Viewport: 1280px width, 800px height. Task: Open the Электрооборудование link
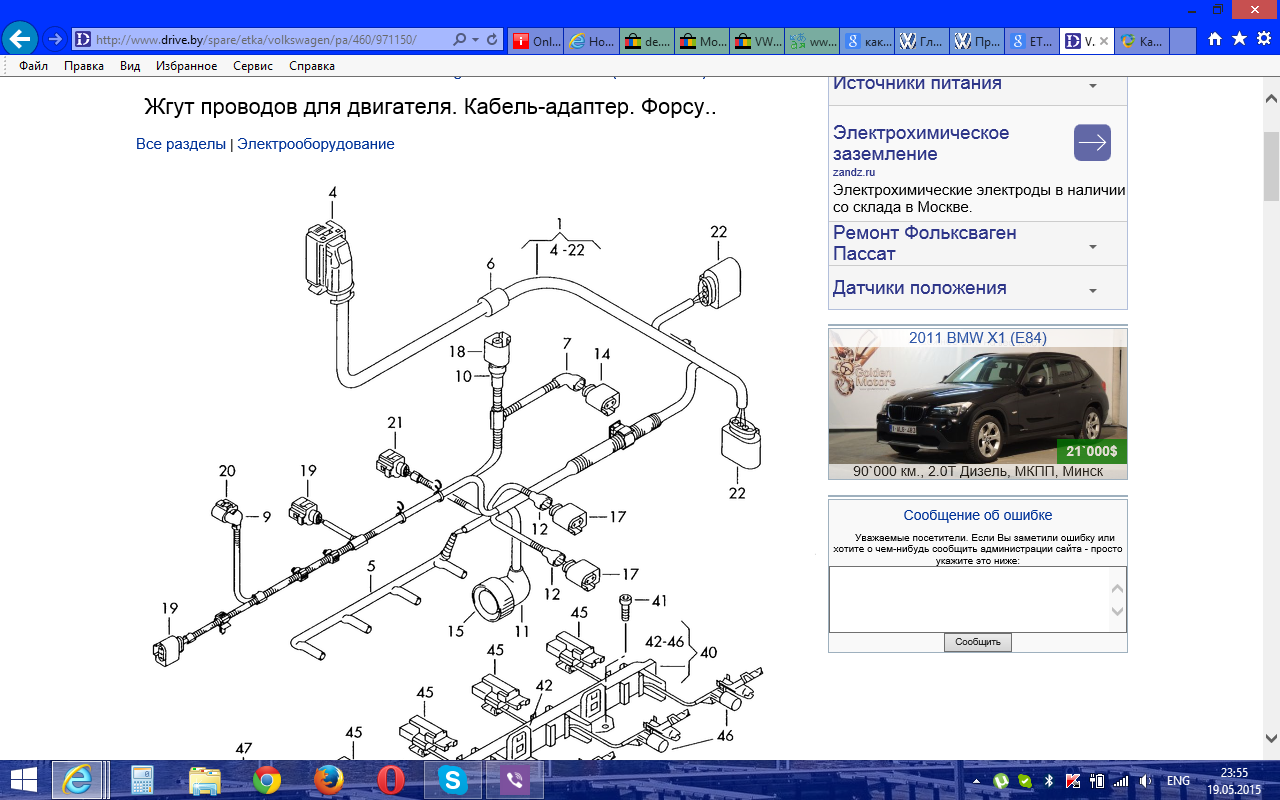pos(315,144)
